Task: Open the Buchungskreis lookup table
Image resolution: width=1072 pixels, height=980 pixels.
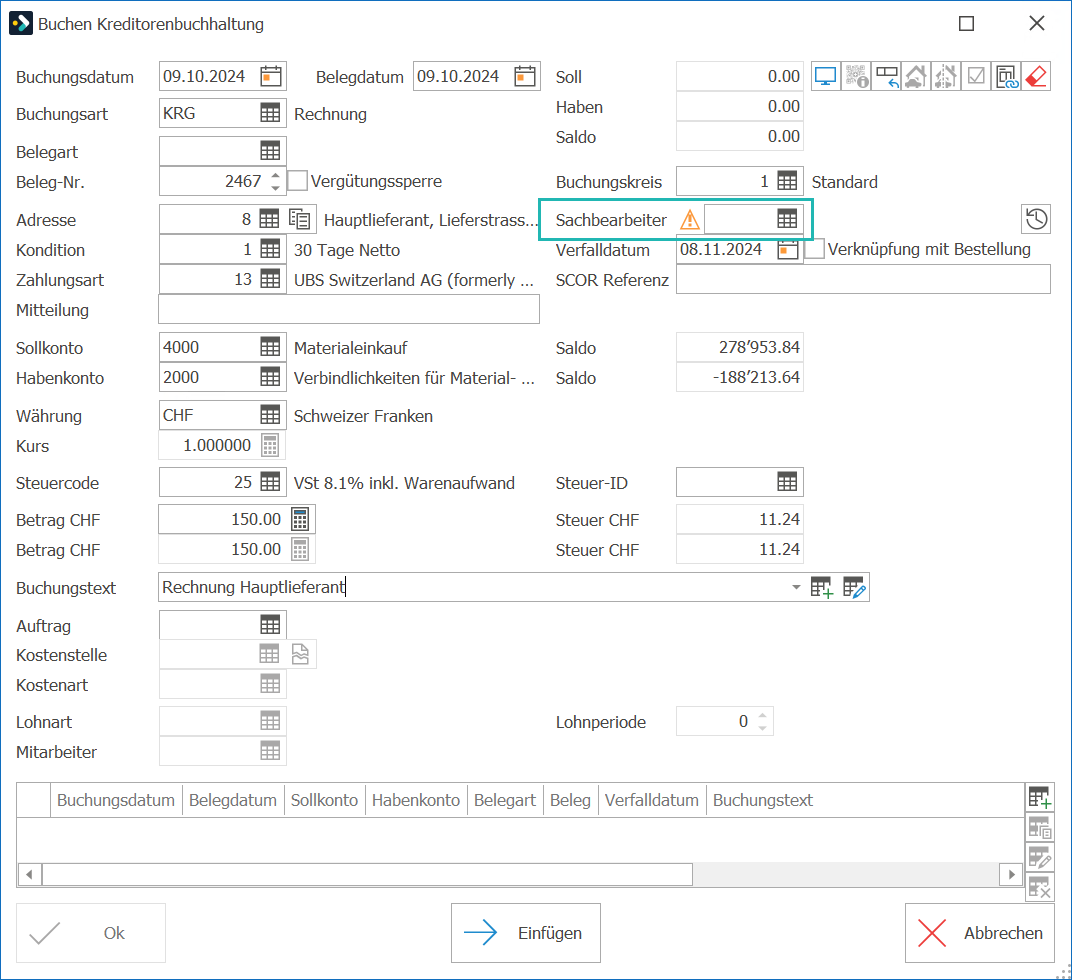Action: 787,181
